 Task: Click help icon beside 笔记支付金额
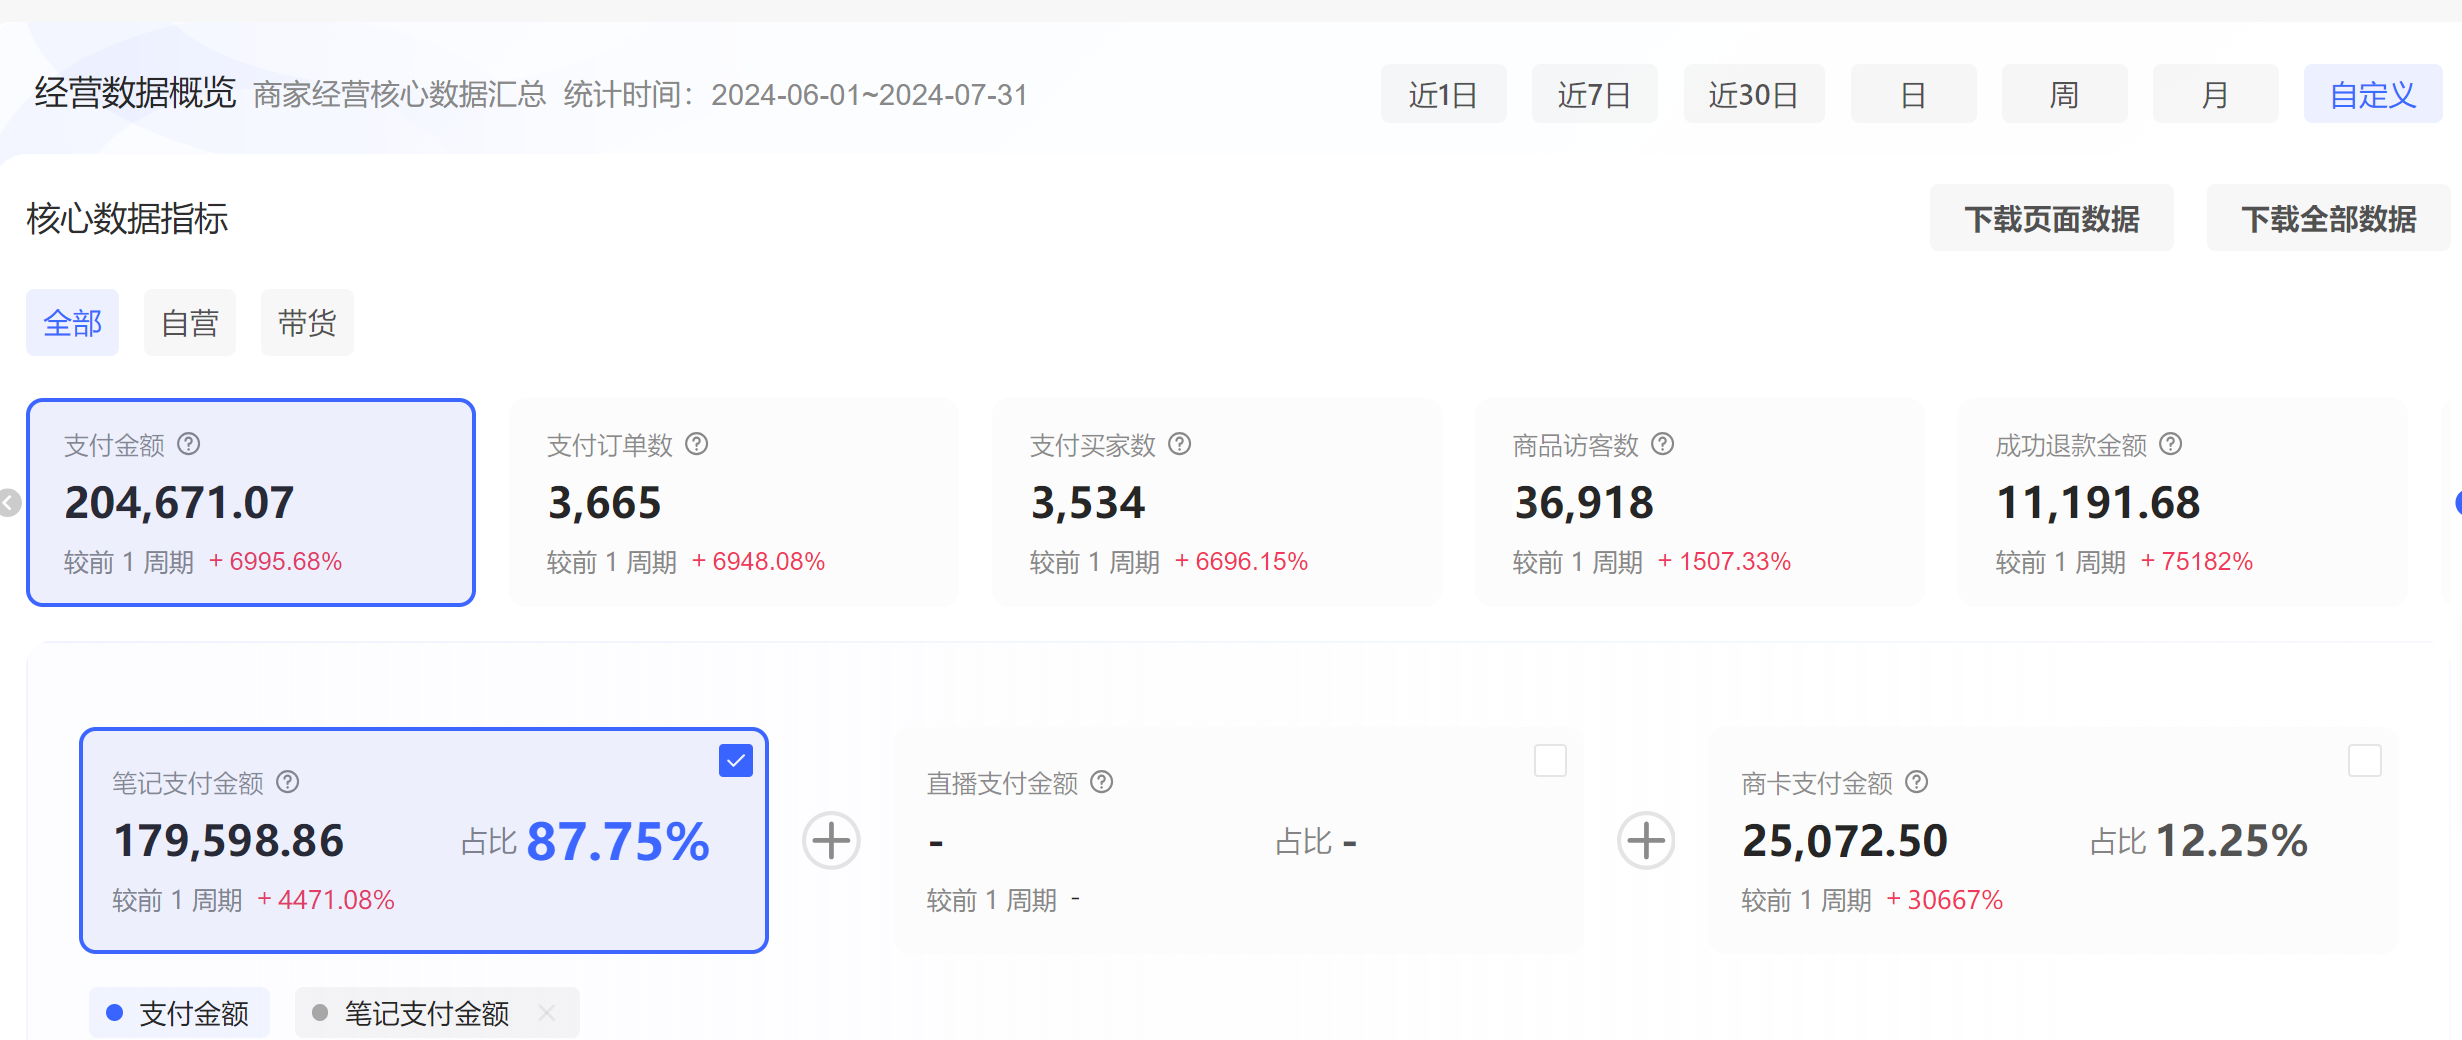(288, 782)
